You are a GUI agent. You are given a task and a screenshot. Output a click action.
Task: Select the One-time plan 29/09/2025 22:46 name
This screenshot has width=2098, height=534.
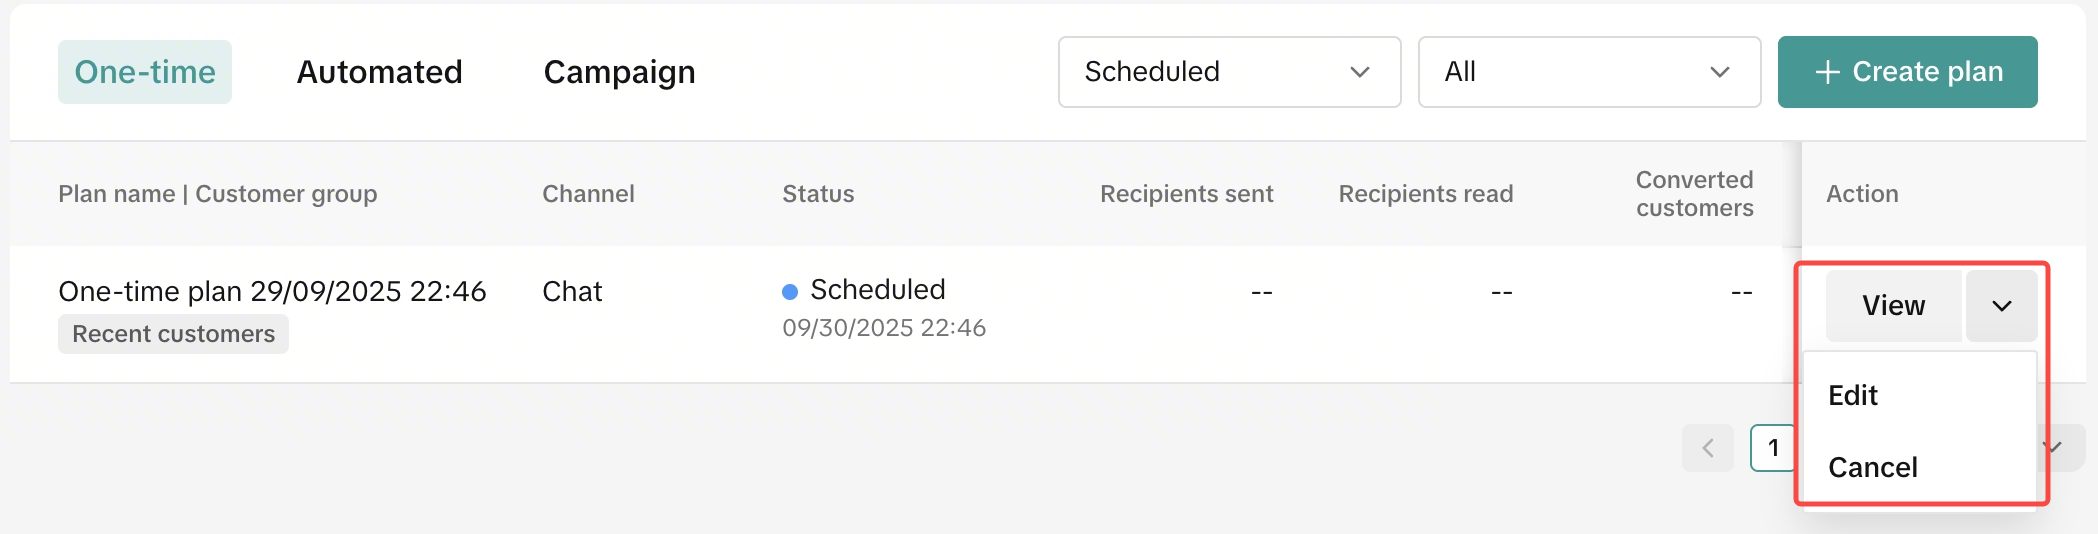[x=272, y=291]
